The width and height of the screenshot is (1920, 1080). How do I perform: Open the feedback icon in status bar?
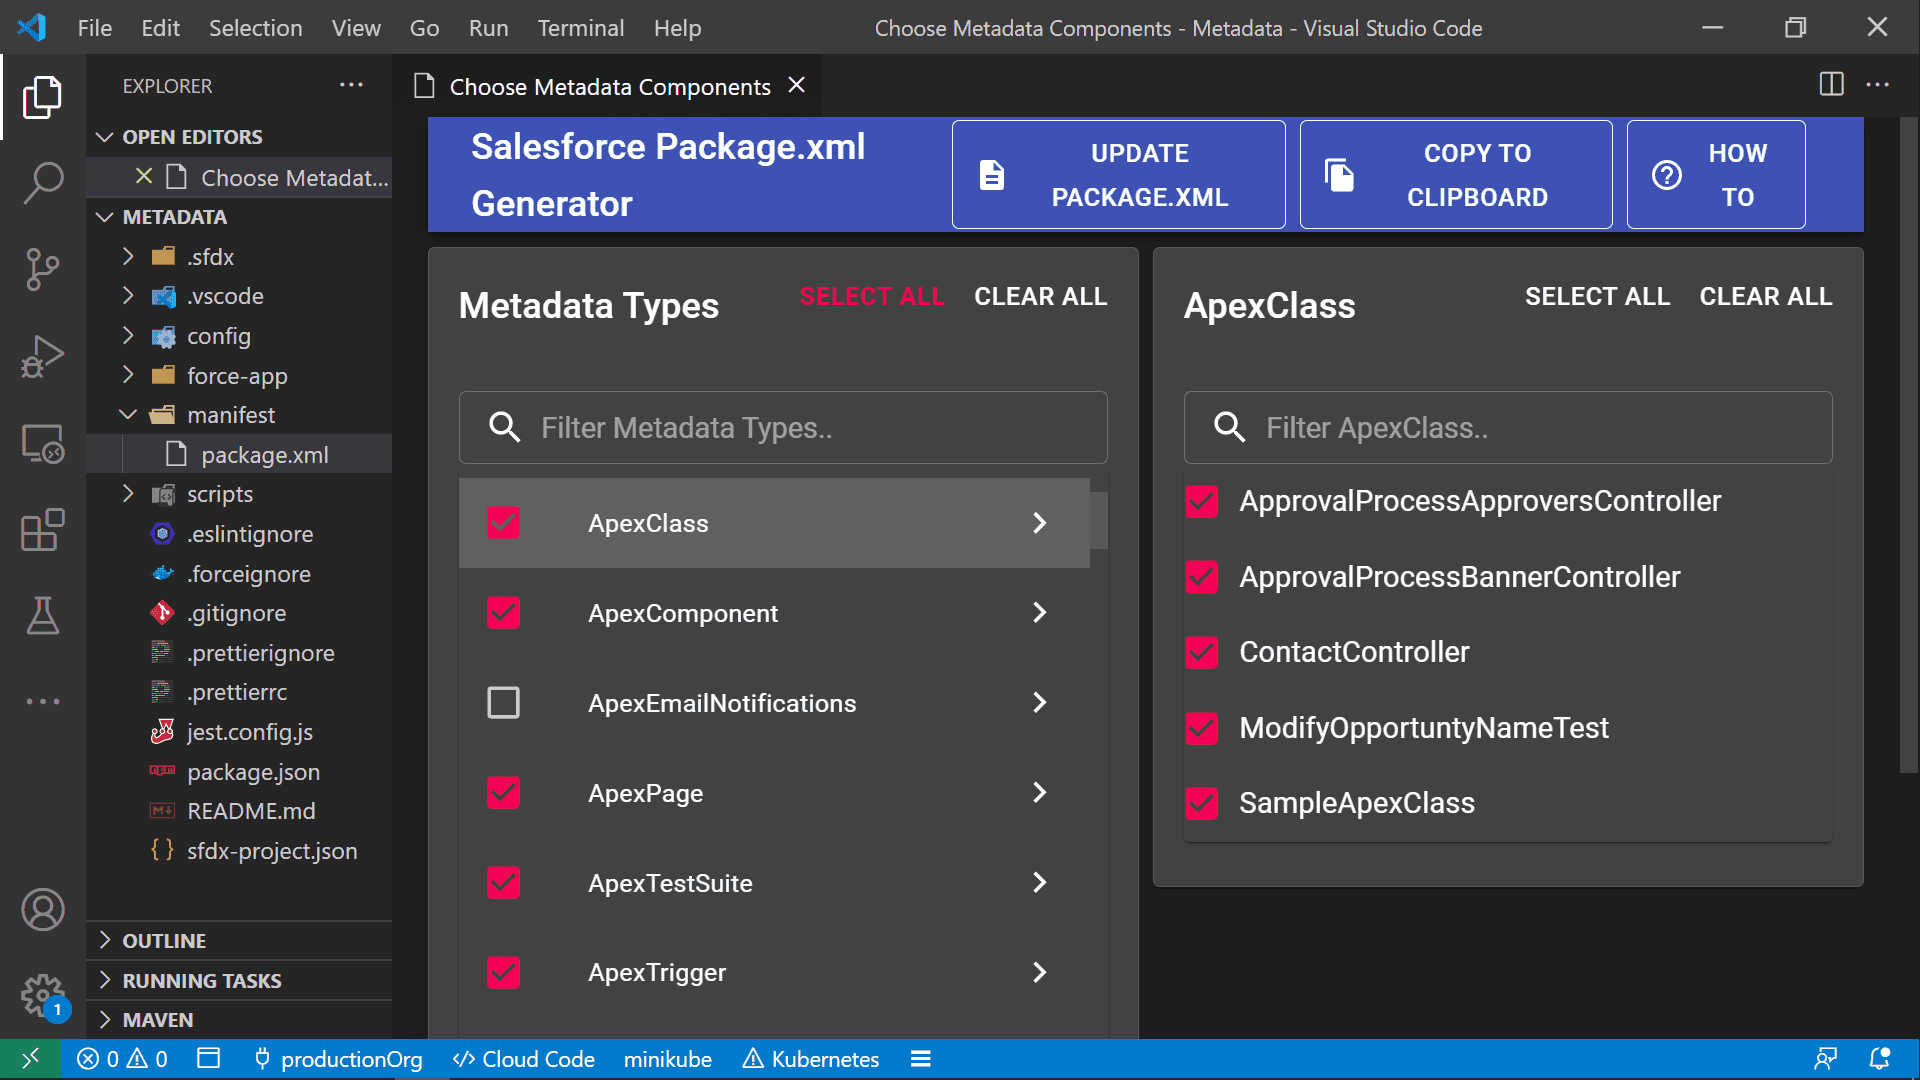click(x=1826, y=1059)
